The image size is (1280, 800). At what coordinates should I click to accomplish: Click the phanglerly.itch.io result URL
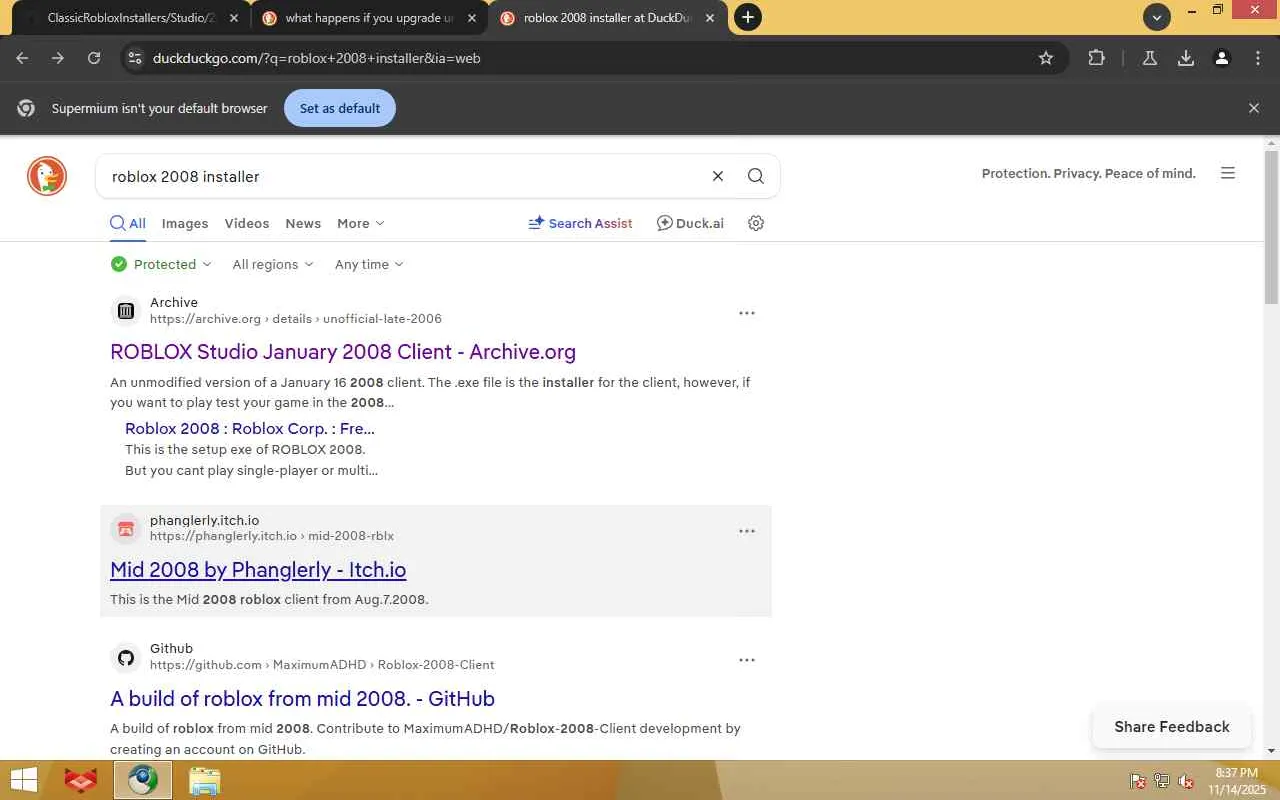[272, 536]
